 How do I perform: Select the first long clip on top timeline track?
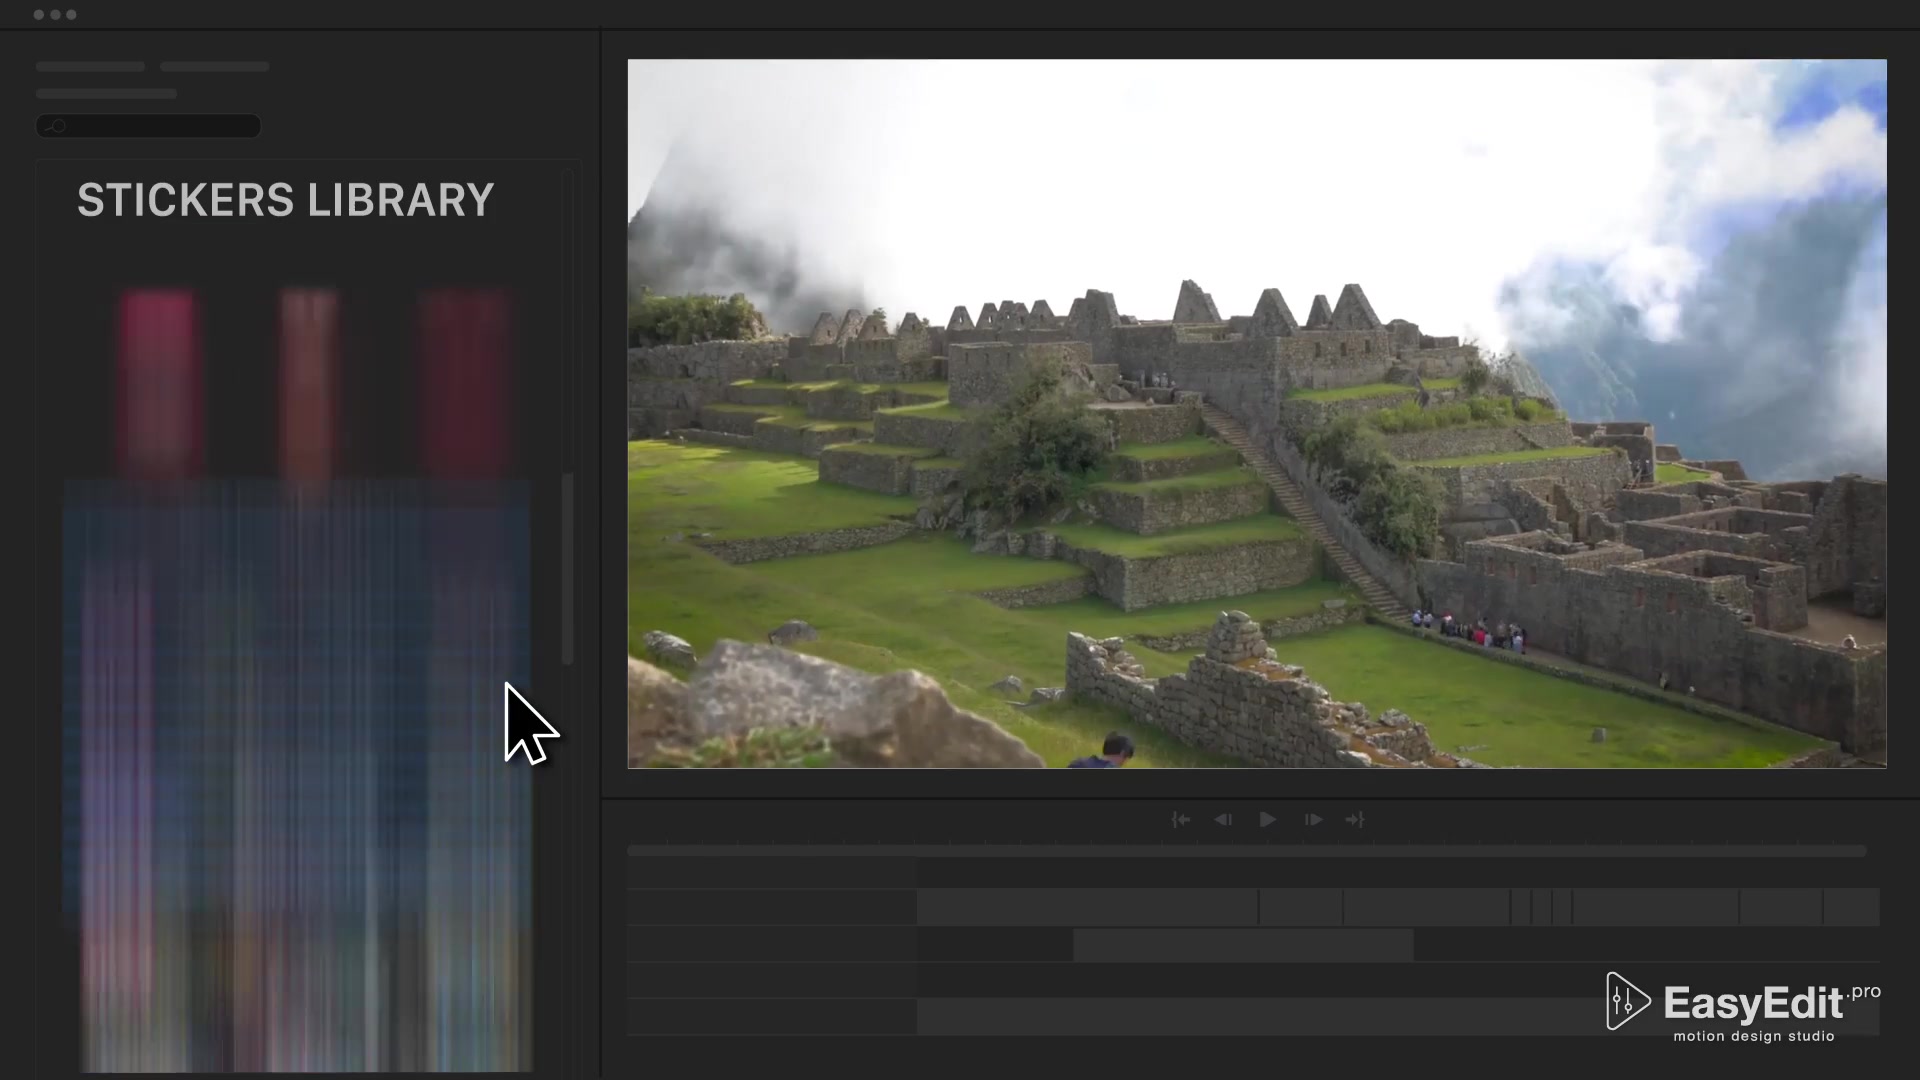1087,907
